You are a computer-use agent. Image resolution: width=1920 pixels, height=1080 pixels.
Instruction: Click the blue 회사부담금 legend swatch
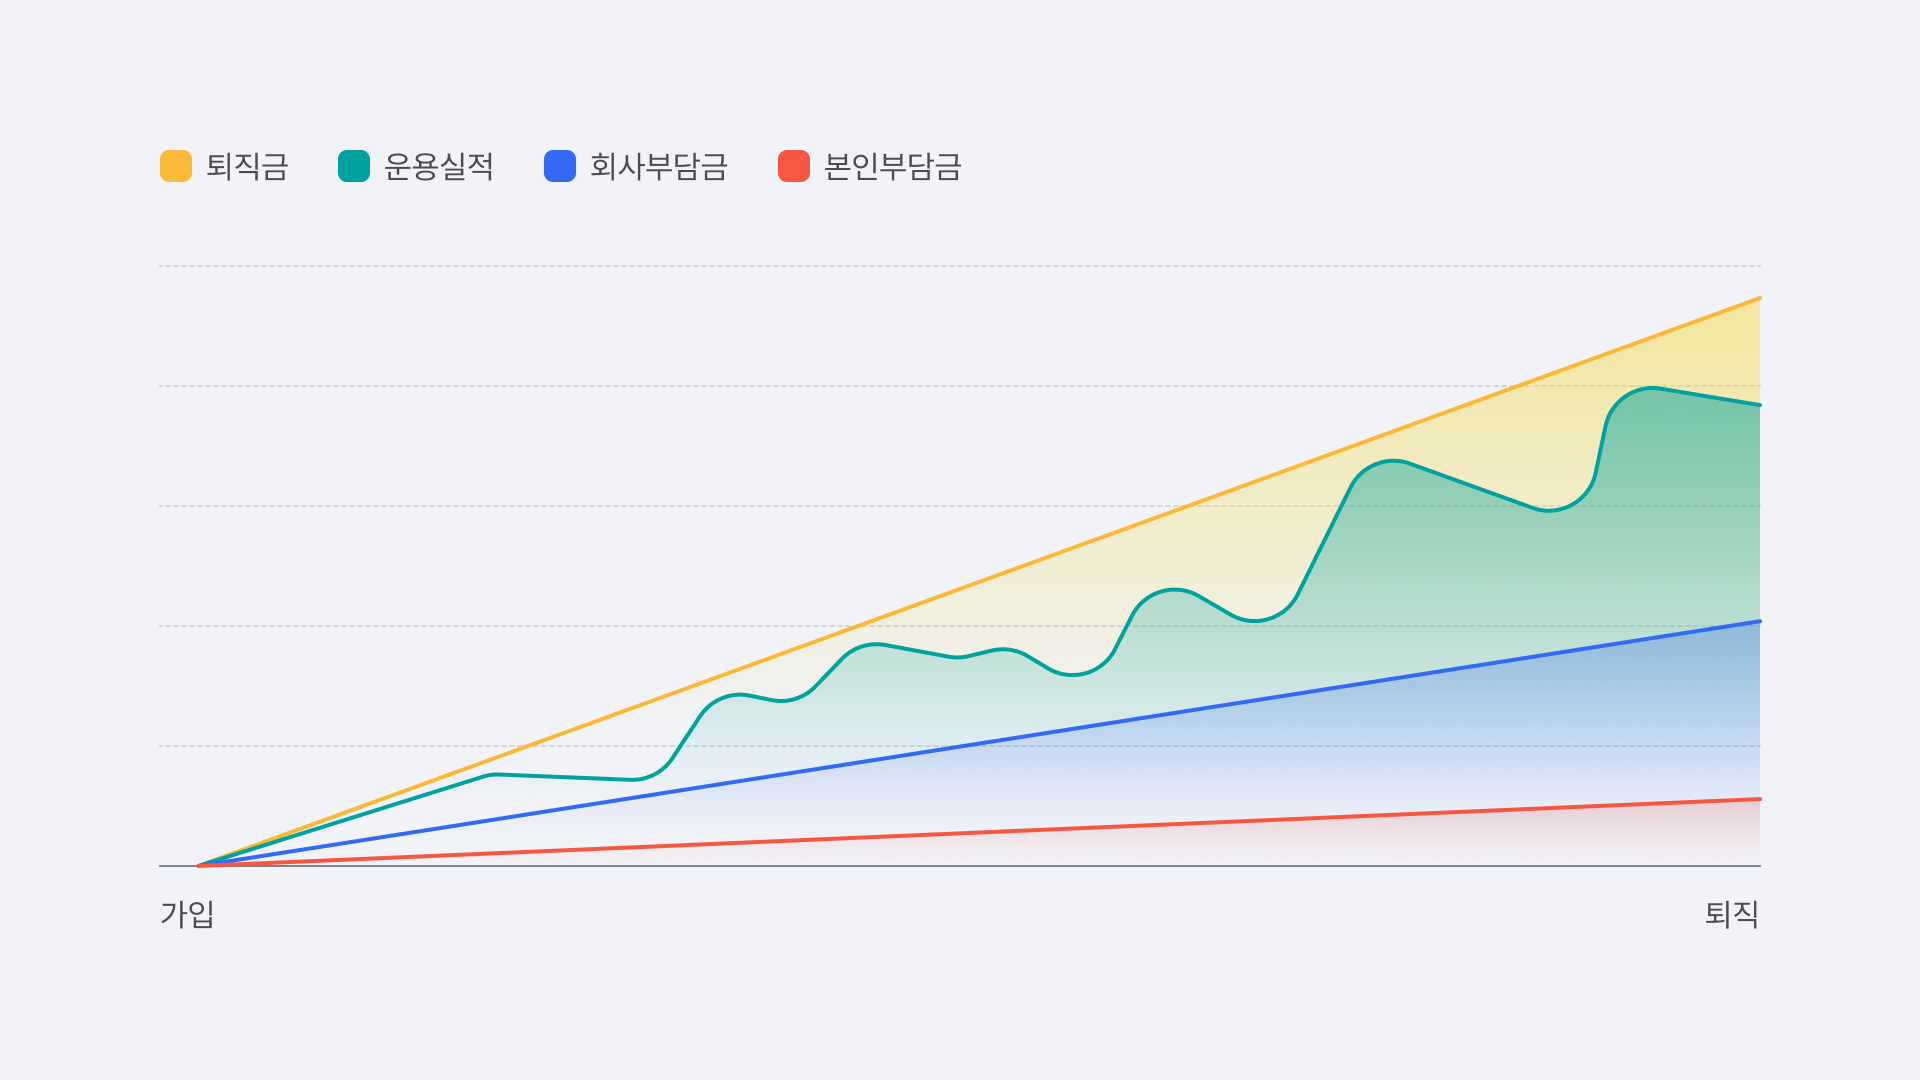coord(560,166)
